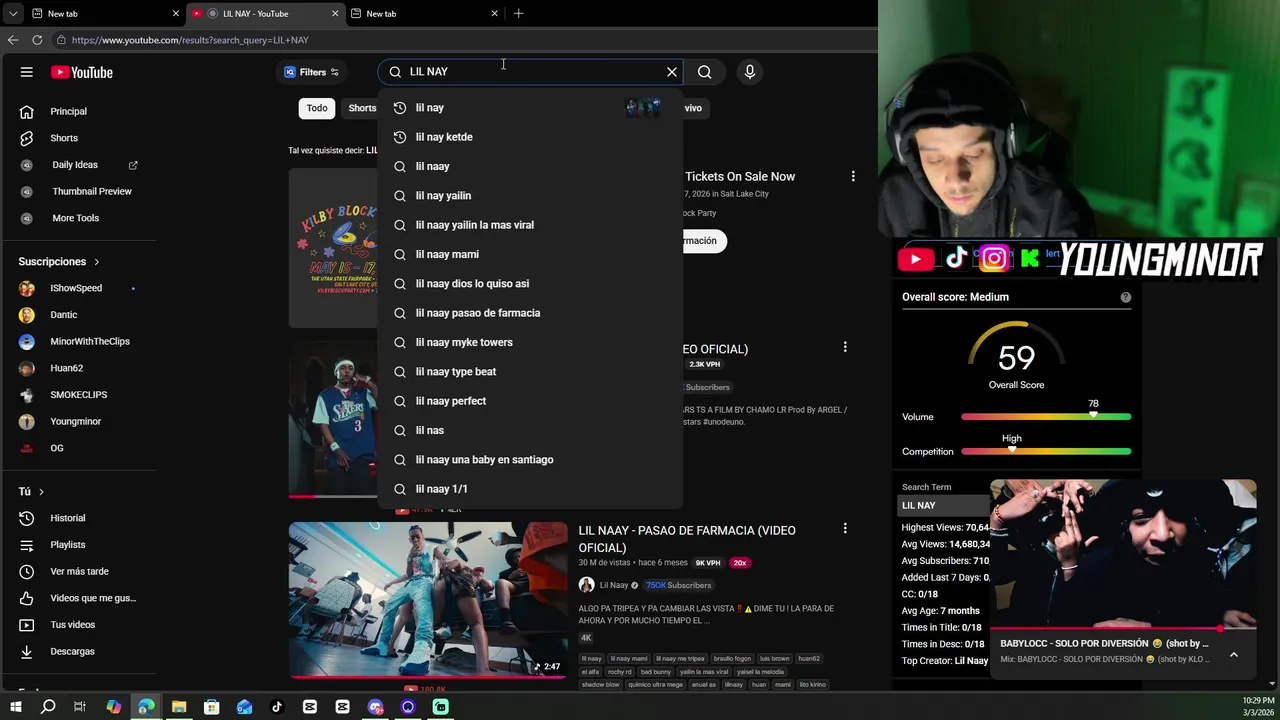Click the YouTube logo
Image resolution: width=1280 pixels, height=720 pixels.
(x=82, y=72)
